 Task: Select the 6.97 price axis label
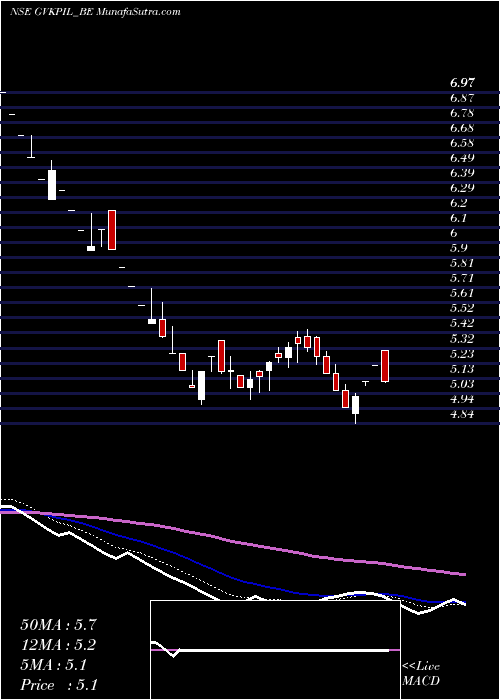tap(462, 83)
